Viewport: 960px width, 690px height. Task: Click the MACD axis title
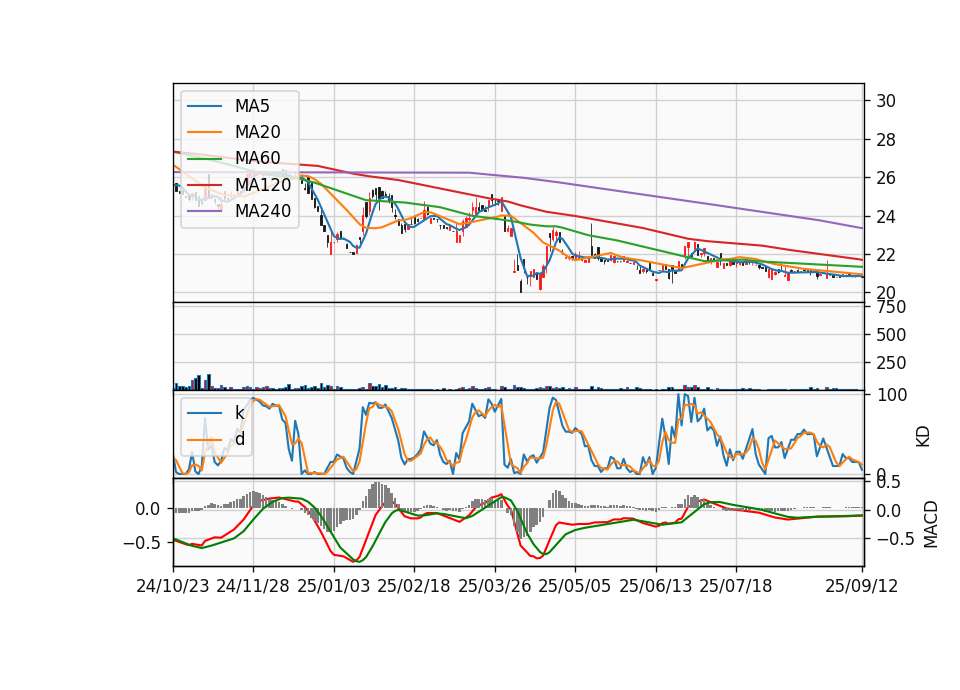pyautogui.click(x=931, y=524)
